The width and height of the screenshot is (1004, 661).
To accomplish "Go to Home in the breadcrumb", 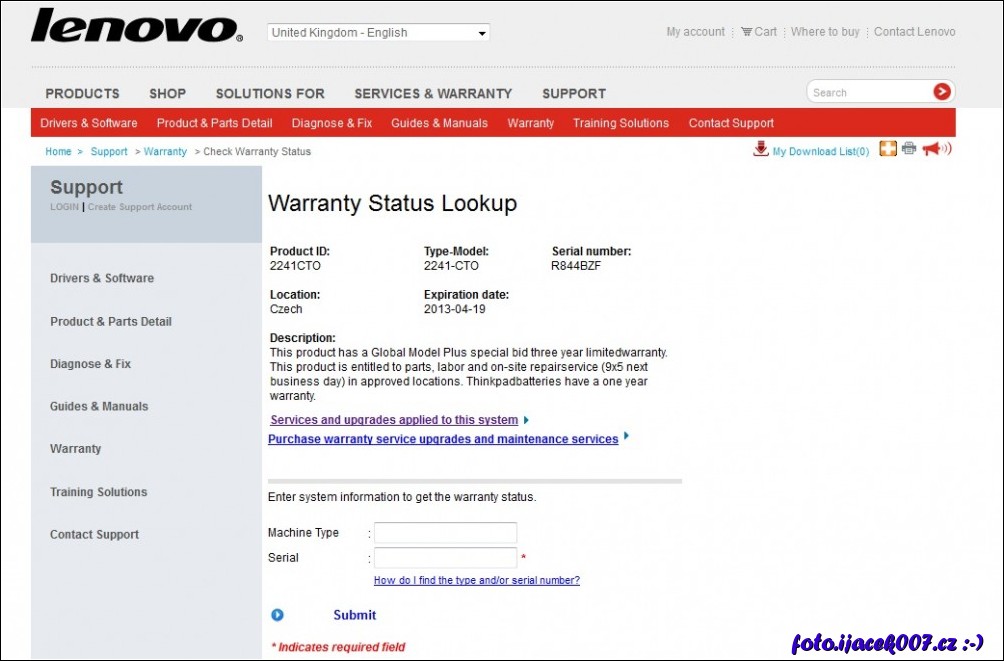I will point(58,152).
